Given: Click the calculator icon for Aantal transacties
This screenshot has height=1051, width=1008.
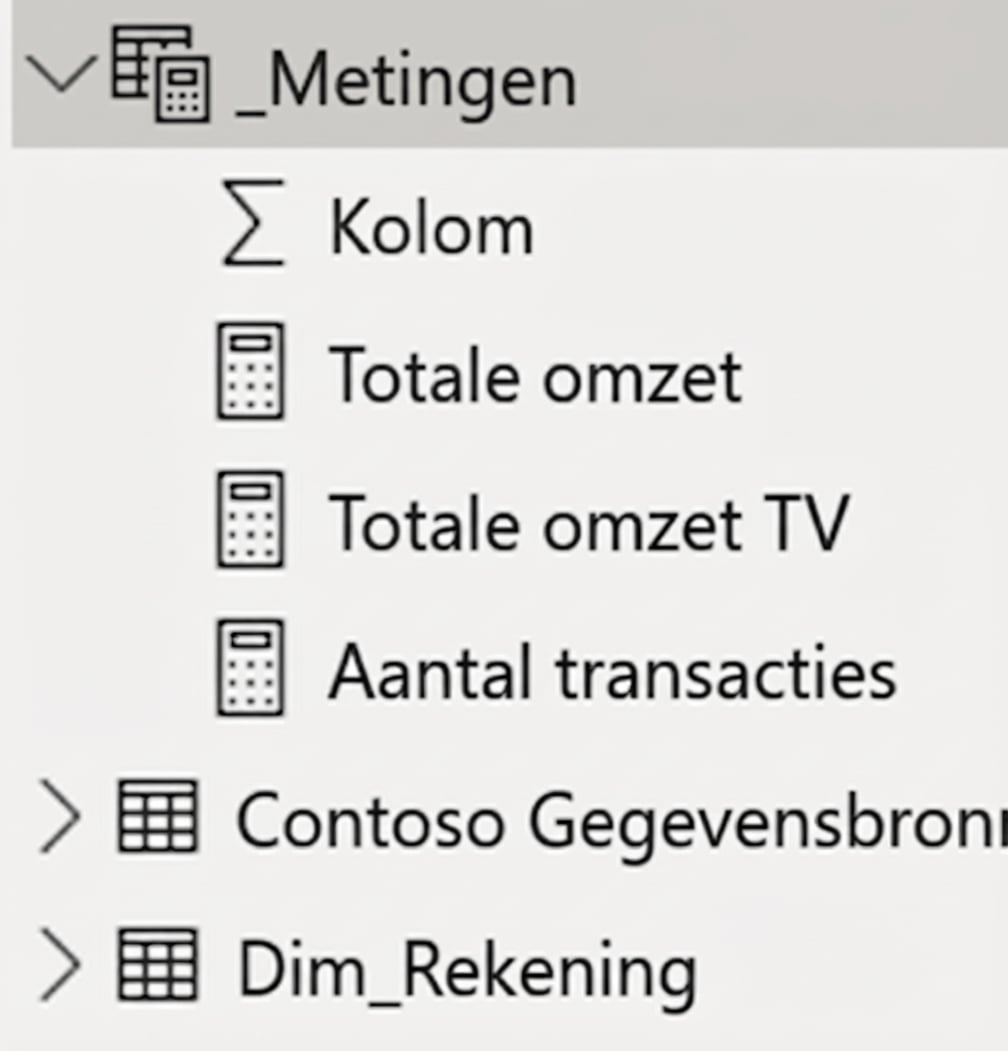Looking at the screenshot, I should coord(254,672).
